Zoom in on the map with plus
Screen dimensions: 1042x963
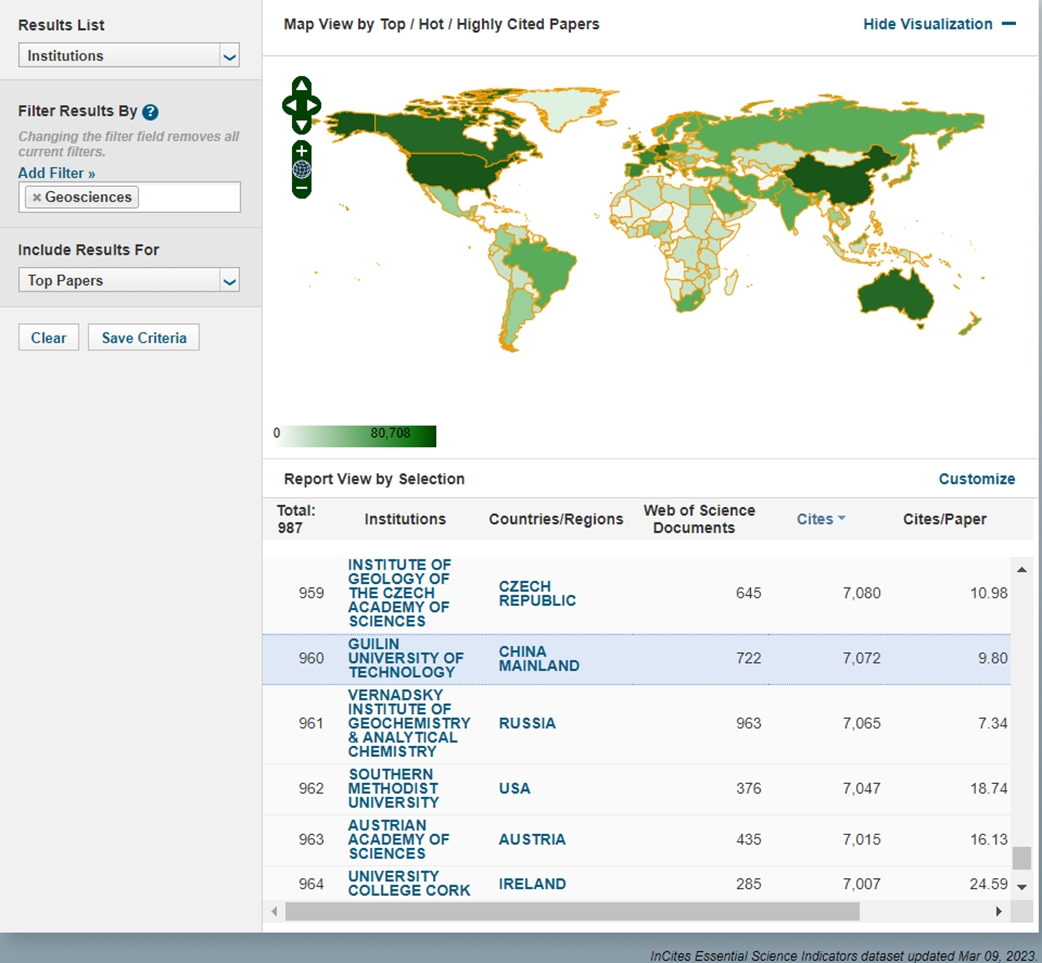pos(301,151)
